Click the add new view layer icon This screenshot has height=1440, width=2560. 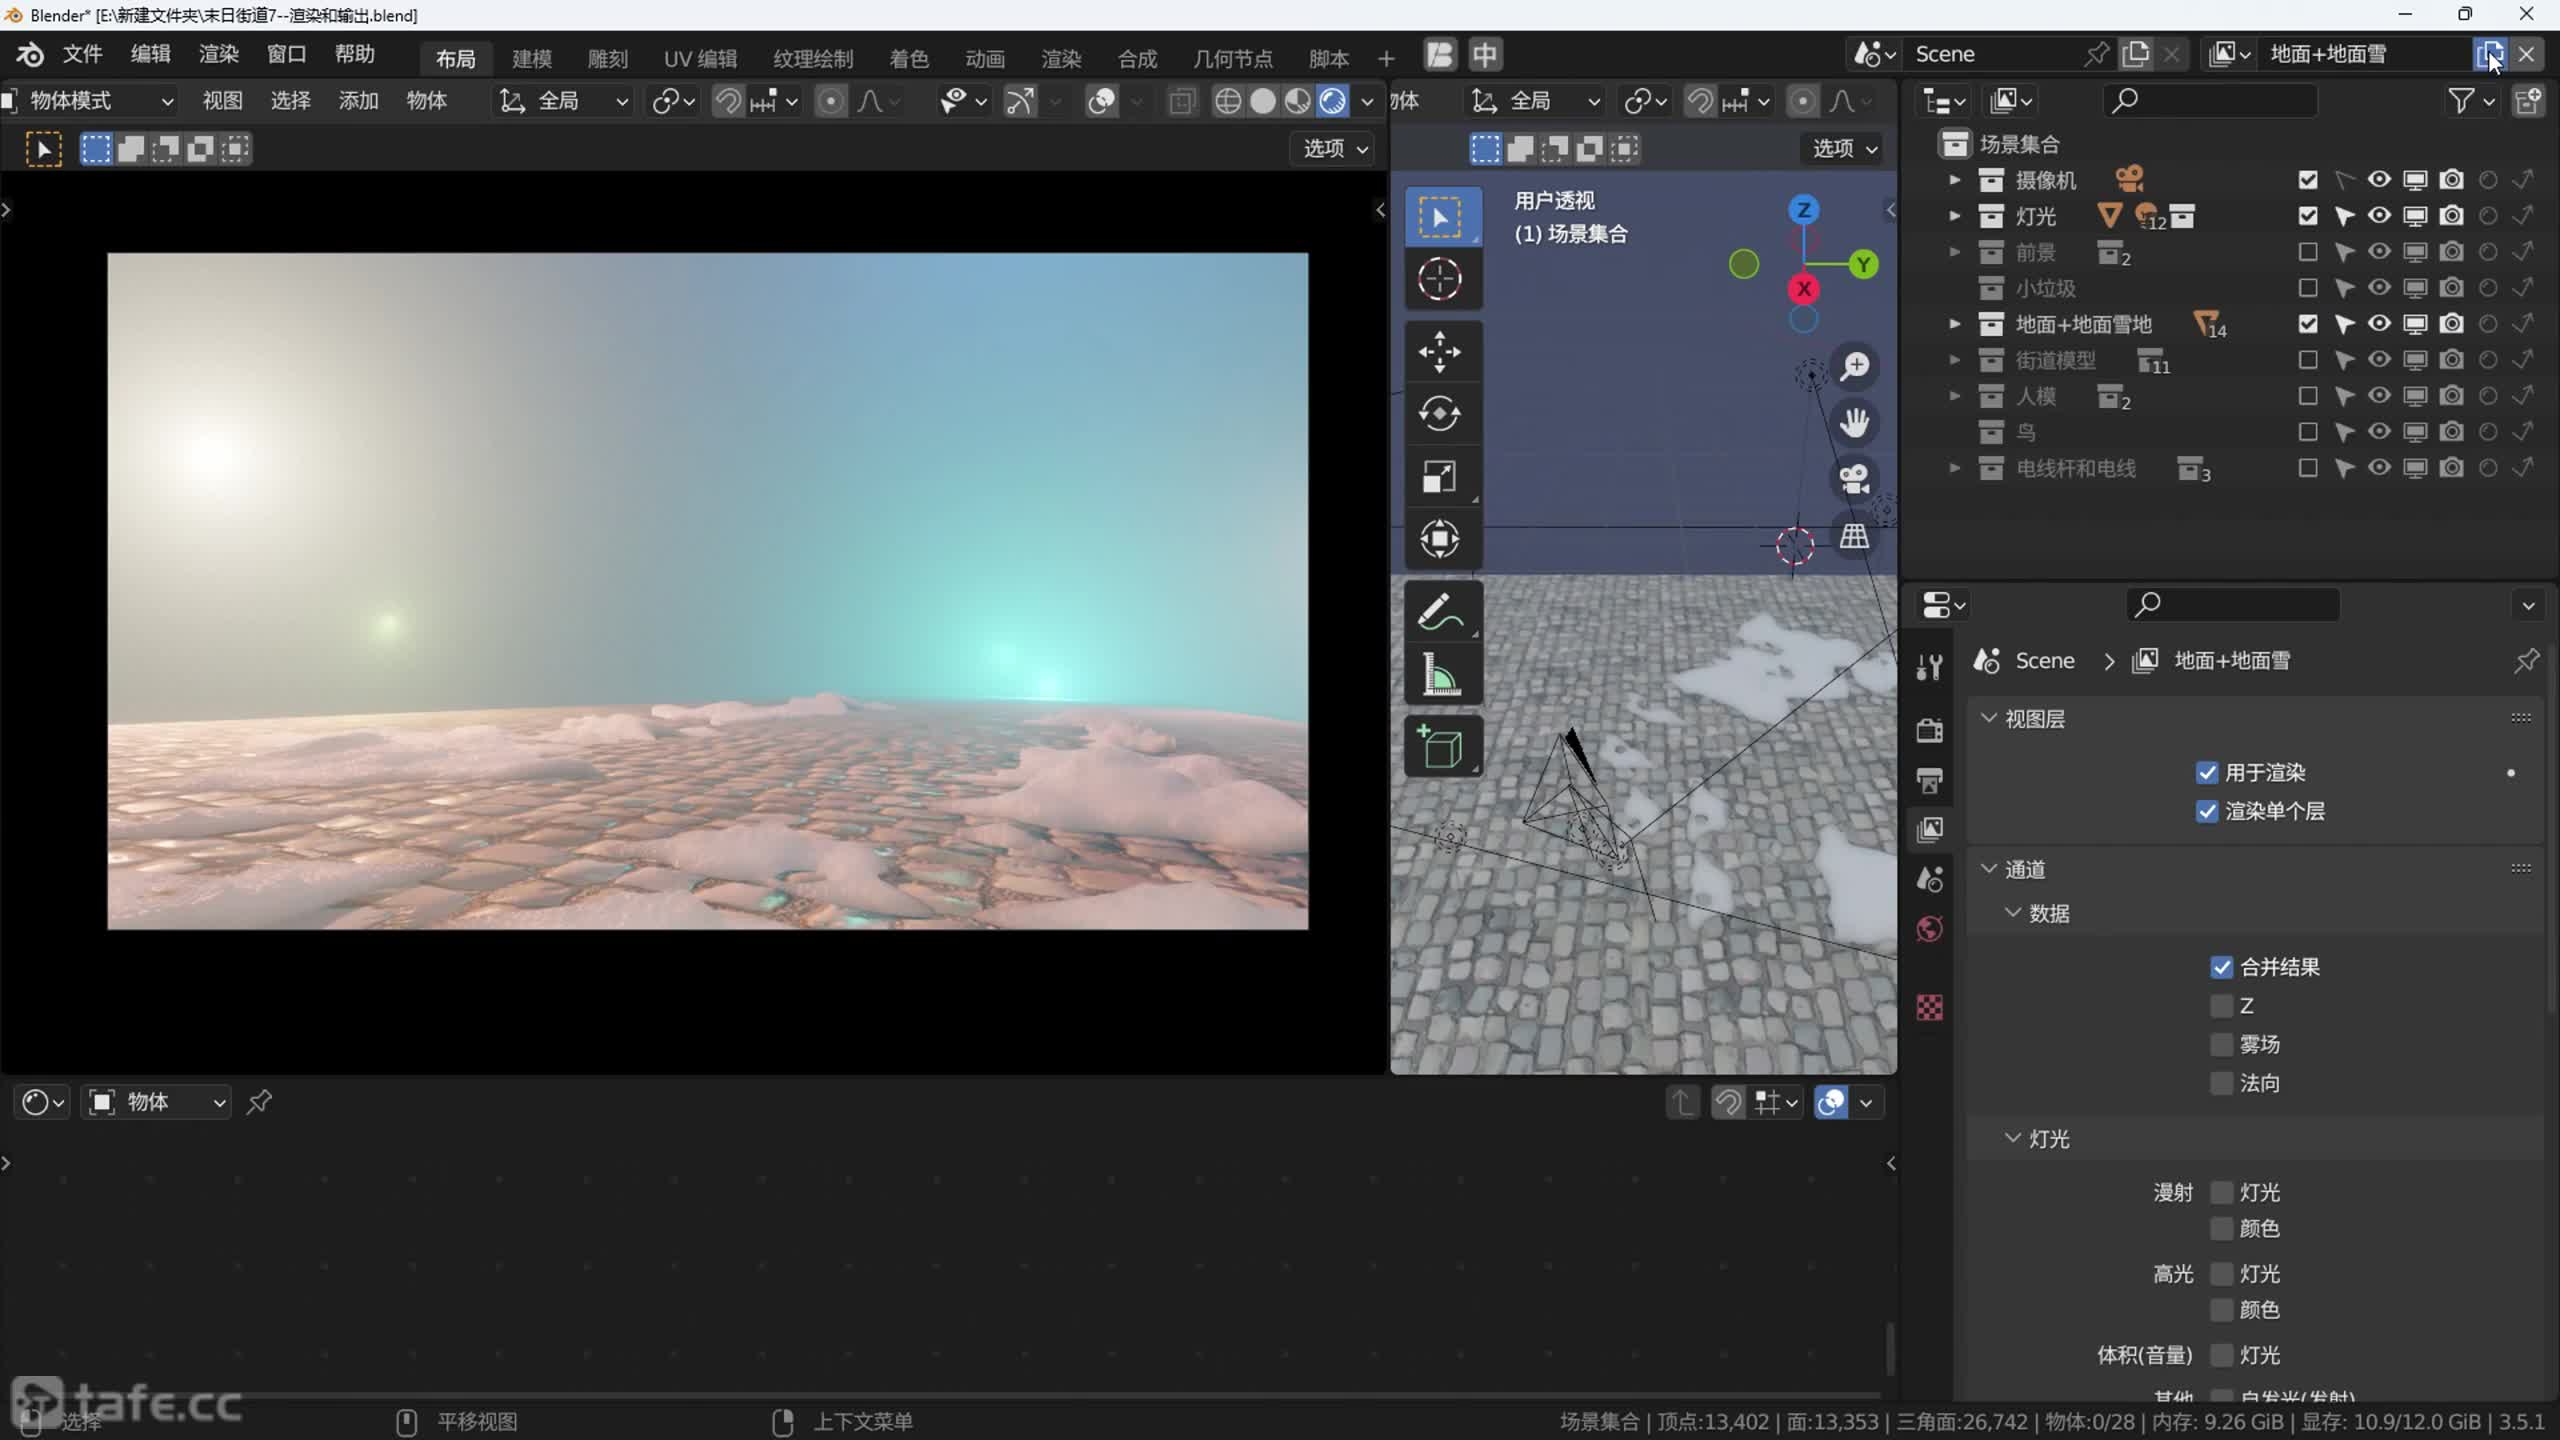click(x=2489, y=54)
